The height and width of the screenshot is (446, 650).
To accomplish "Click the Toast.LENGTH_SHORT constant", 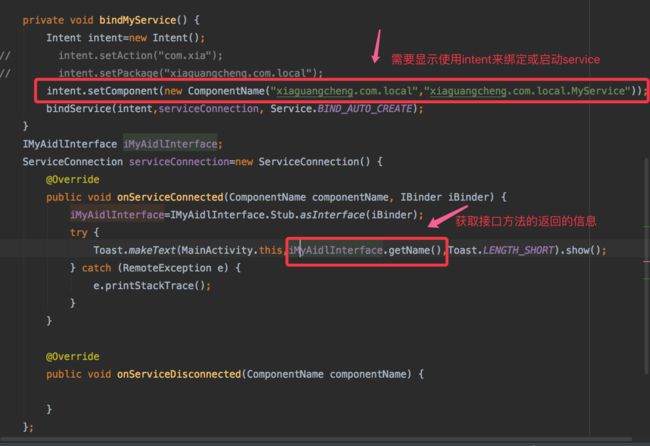I will tap(501, 250).
